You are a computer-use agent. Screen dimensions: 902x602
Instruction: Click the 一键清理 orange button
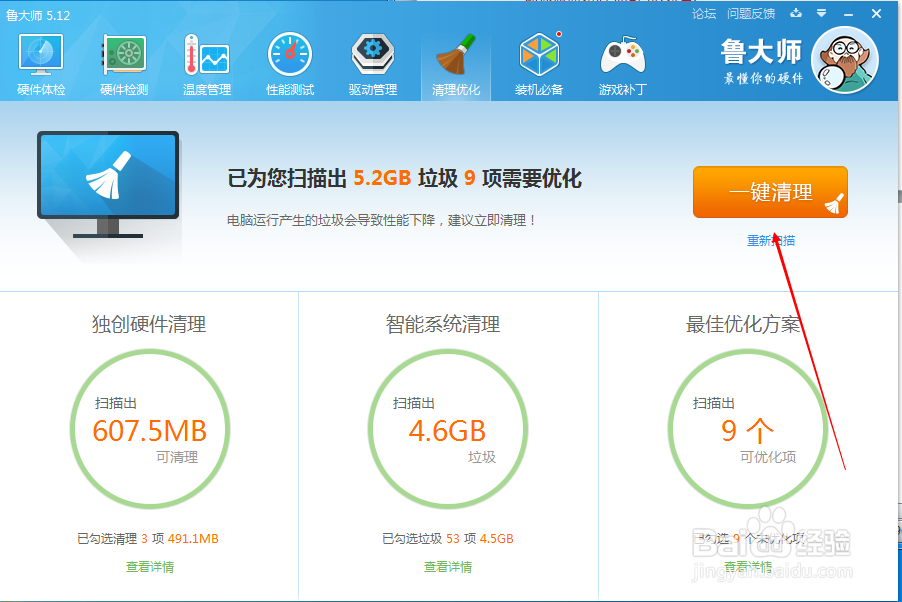770,192
